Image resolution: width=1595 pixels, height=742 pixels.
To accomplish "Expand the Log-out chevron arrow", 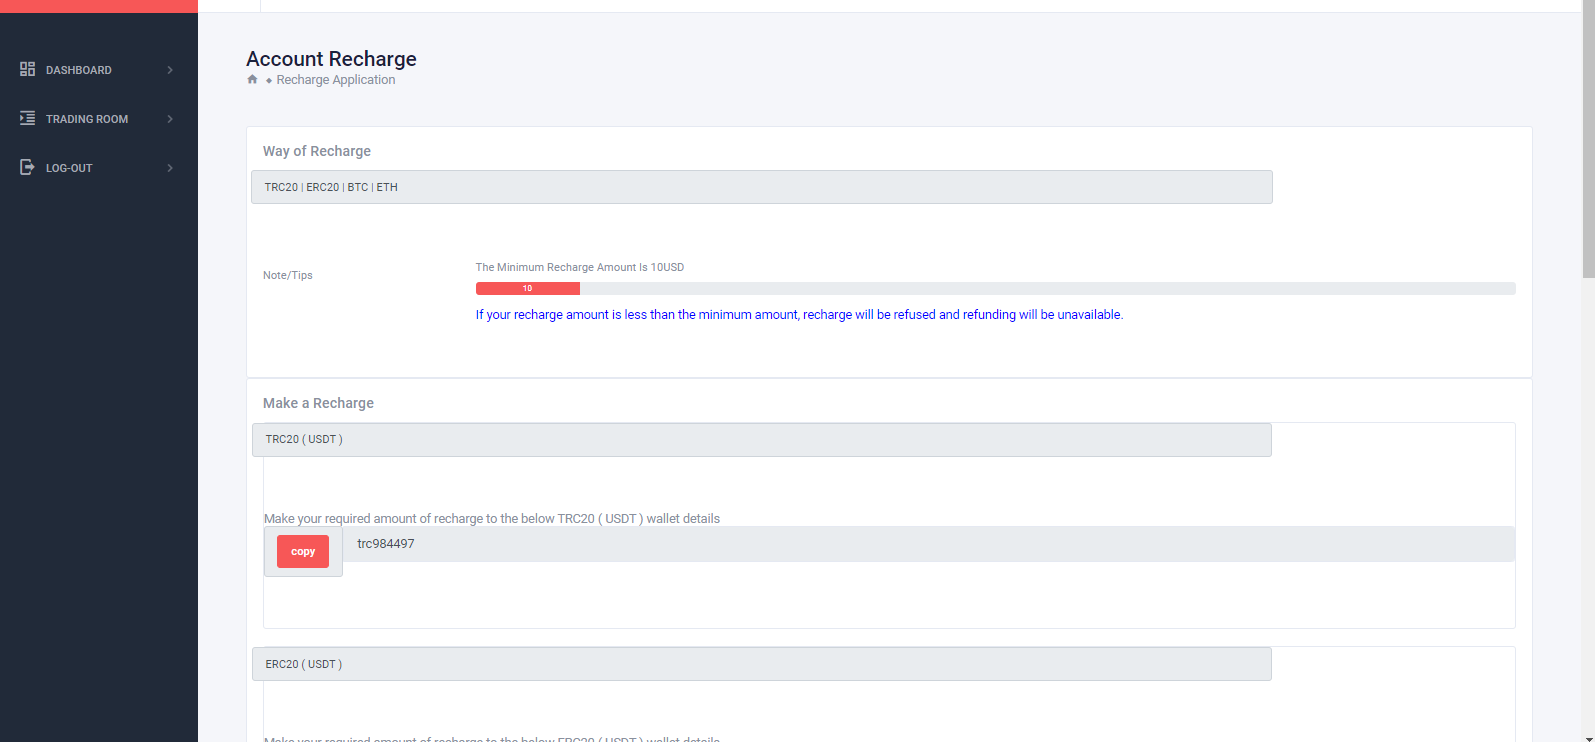I will click(x=170, y=168).
